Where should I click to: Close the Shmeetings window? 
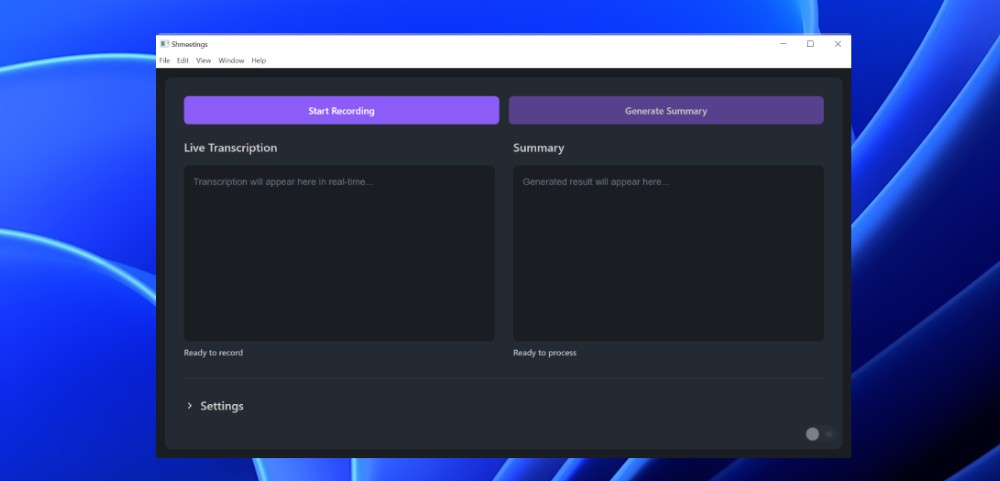(838, 44)
